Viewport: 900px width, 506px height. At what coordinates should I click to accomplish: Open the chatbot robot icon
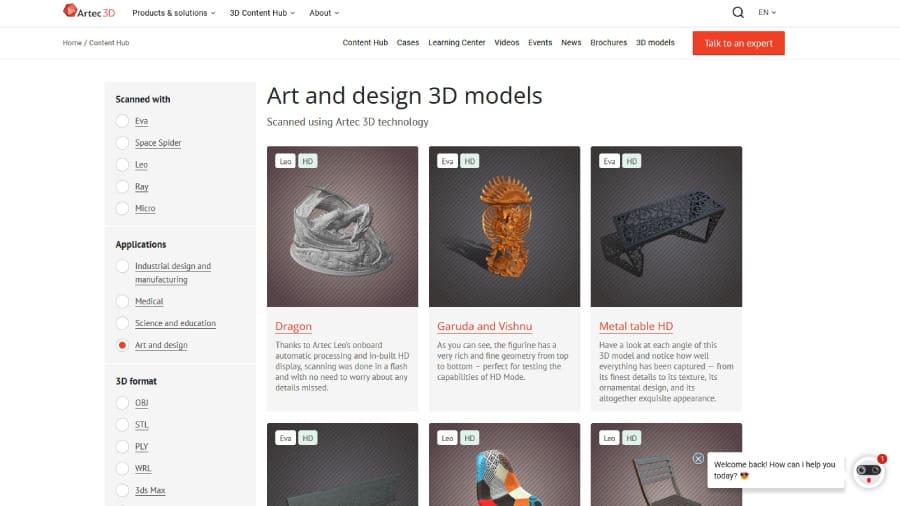click(868, 471)
